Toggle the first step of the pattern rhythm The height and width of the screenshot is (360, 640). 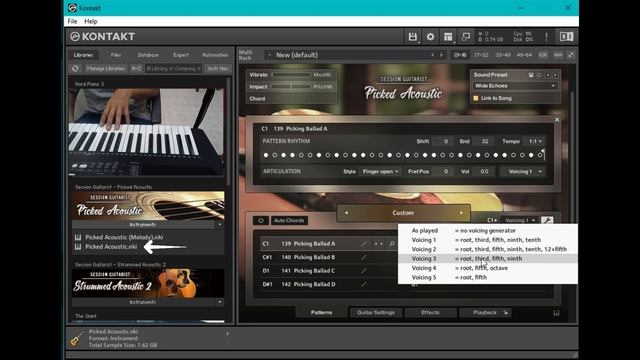tap(266, 155)
